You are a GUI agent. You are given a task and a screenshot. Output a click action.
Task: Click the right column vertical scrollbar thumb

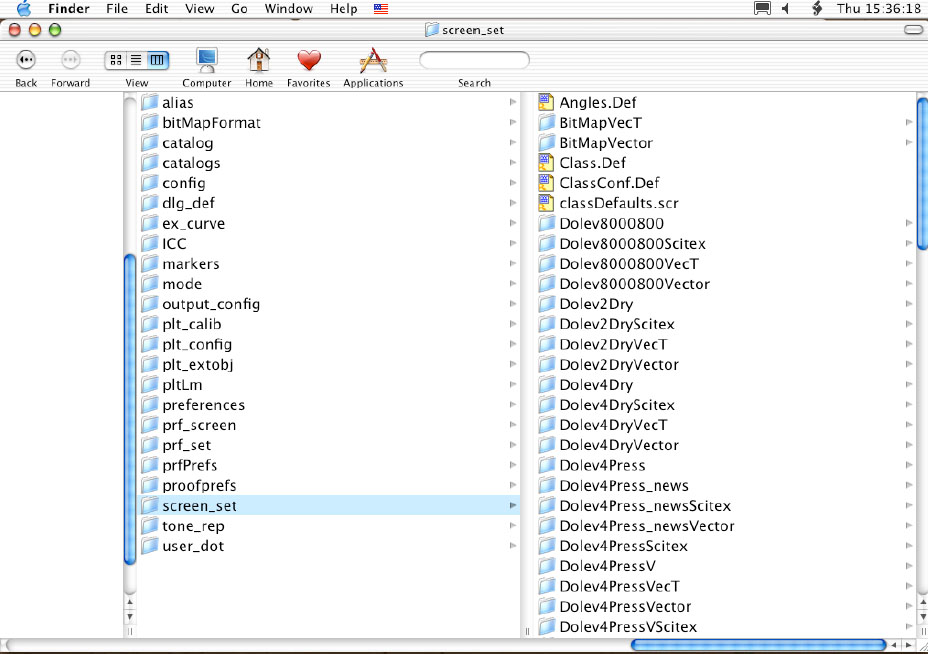[x=922, y=173]
